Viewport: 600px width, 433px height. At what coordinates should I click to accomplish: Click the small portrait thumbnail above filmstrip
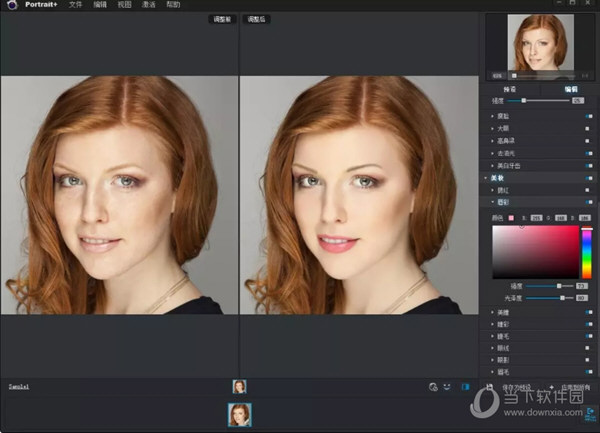pos(240,387)
